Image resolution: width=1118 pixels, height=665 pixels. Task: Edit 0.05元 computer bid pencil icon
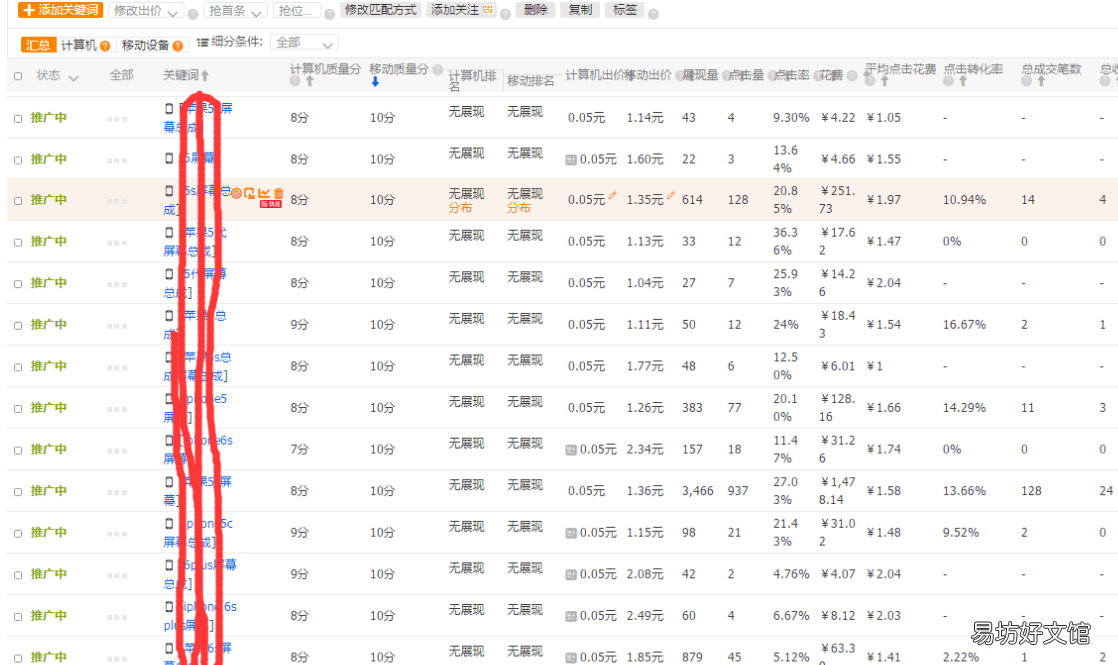tap(612, 196)
